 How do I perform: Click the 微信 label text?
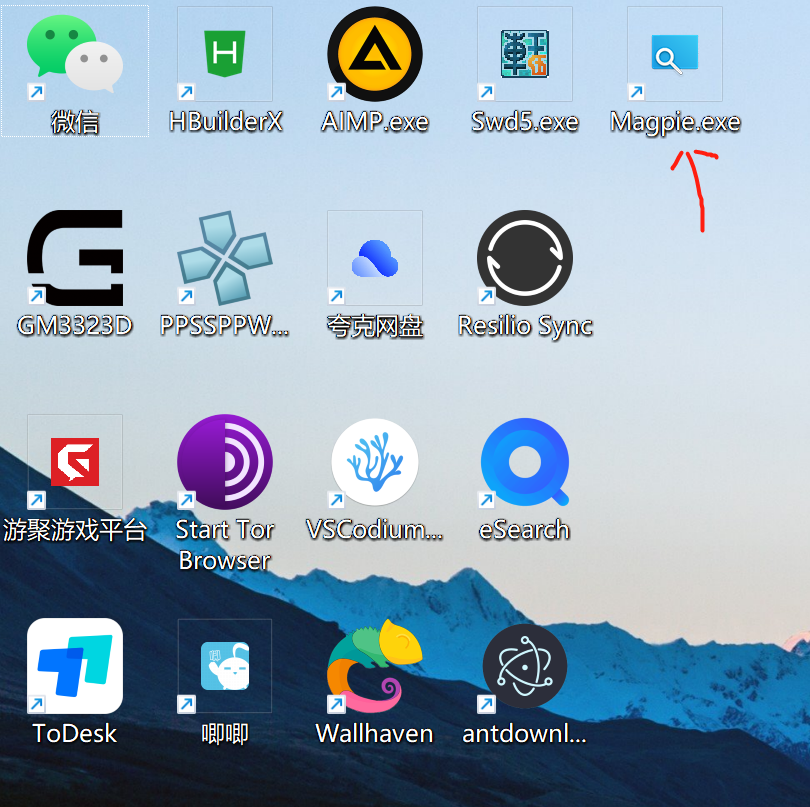(x=75, y=122)
